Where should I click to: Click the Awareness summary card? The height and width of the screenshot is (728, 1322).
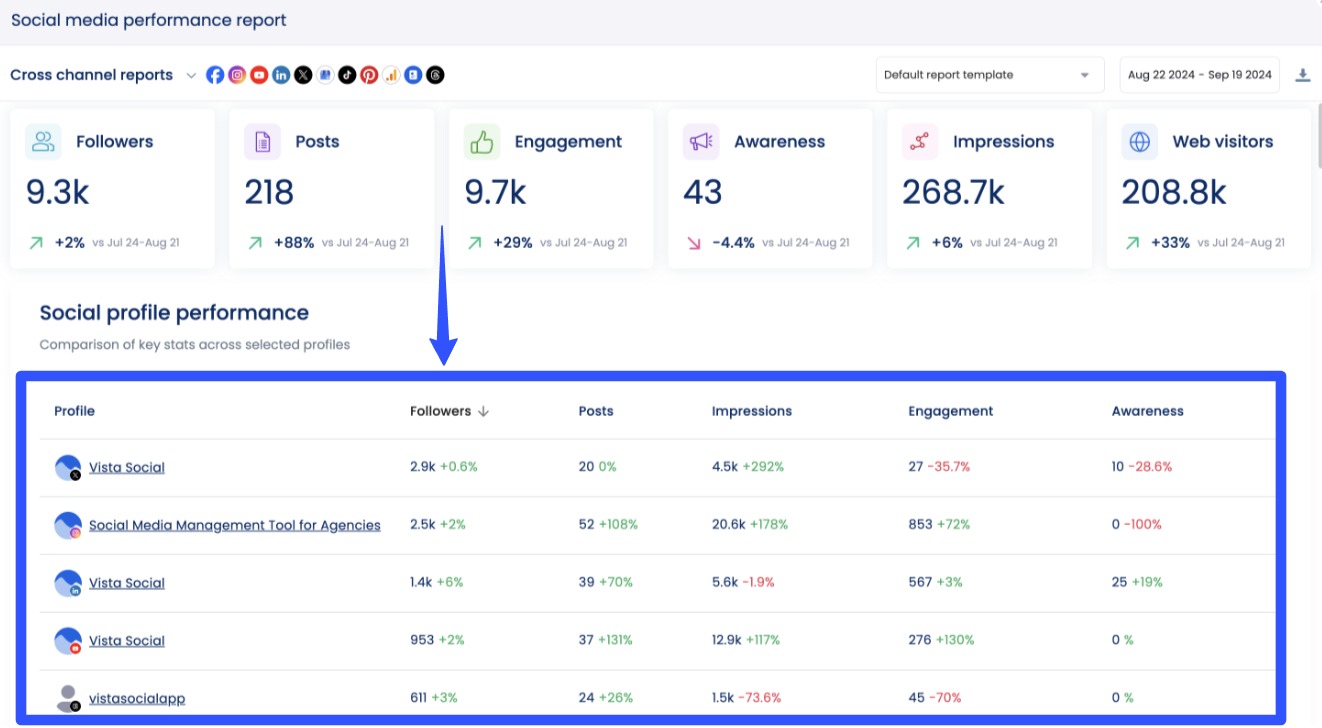[769, 189]
